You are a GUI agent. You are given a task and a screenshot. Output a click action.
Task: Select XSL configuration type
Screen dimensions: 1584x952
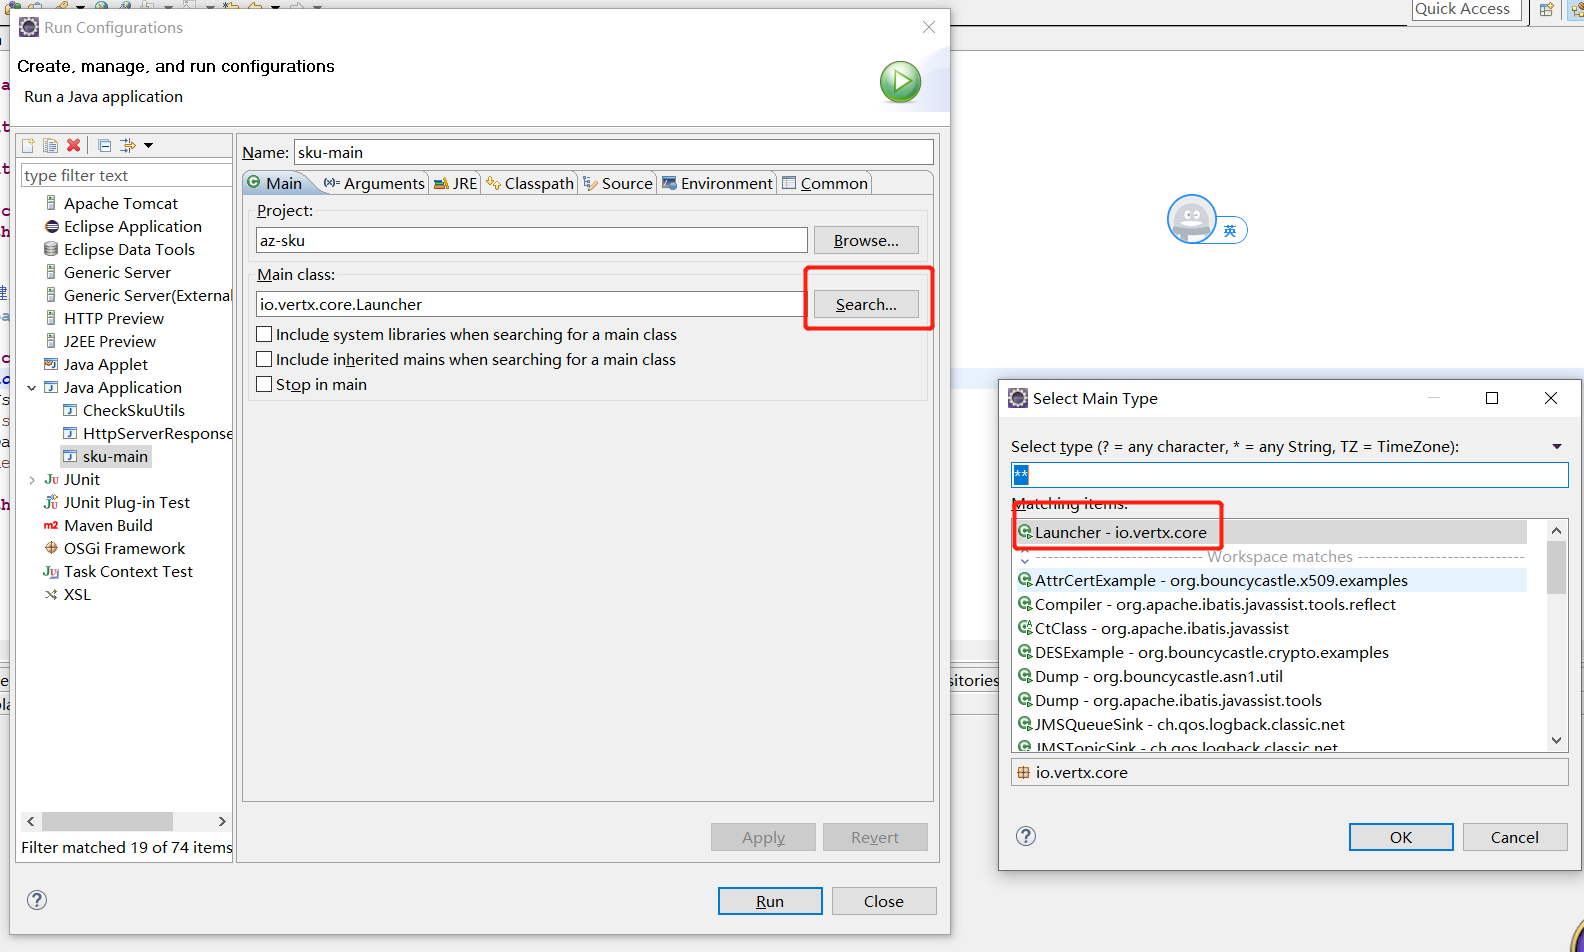point(77,594)
